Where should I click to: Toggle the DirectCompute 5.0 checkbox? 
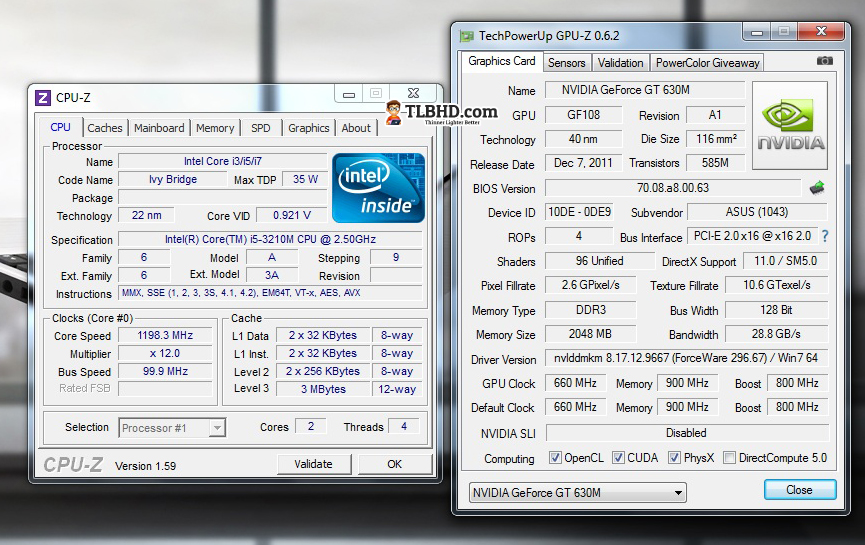pyautogui.click(x=729, y=457)
